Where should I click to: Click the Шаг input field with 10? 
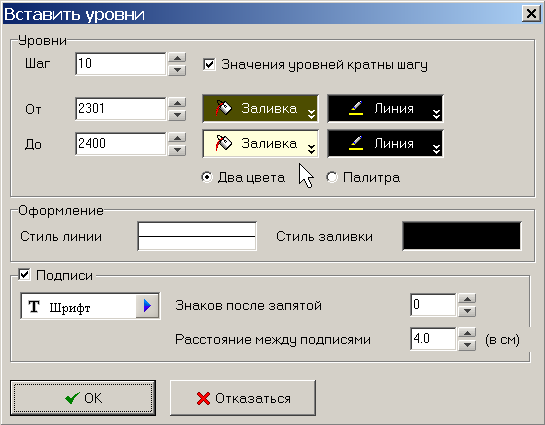121,64
